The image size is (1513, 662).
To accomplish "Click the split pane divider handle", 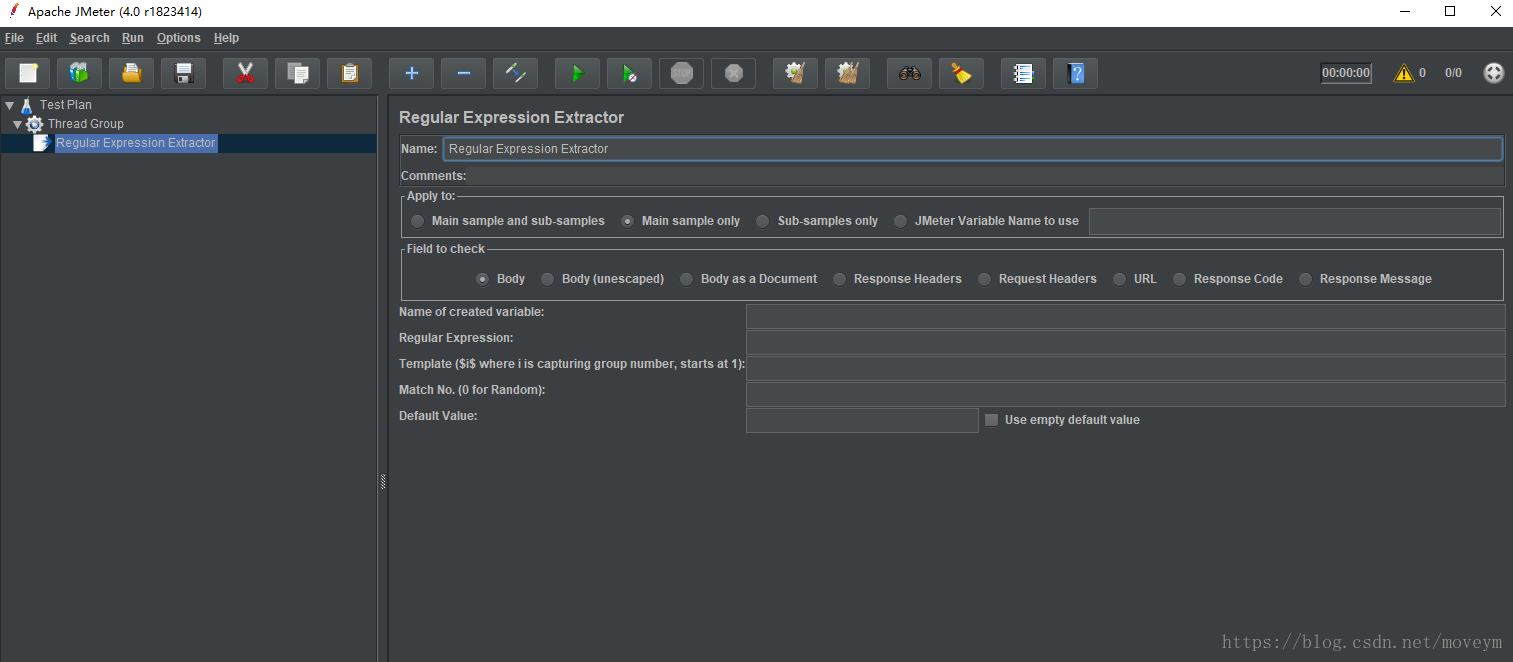I will [x=382, y=482].
